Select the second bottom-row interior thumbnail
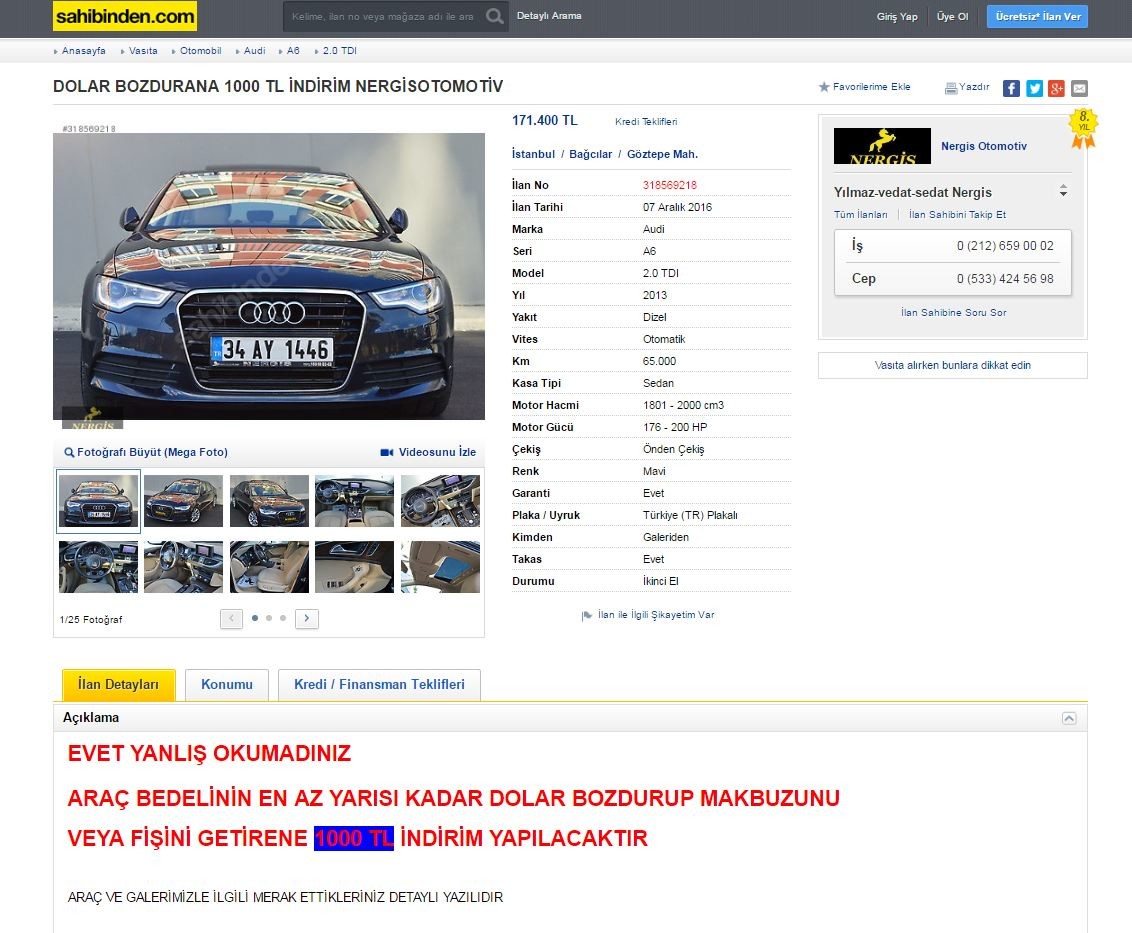The height and width of the screenshot is (933, 1132). pyautogui.click(x=183, y=567)
